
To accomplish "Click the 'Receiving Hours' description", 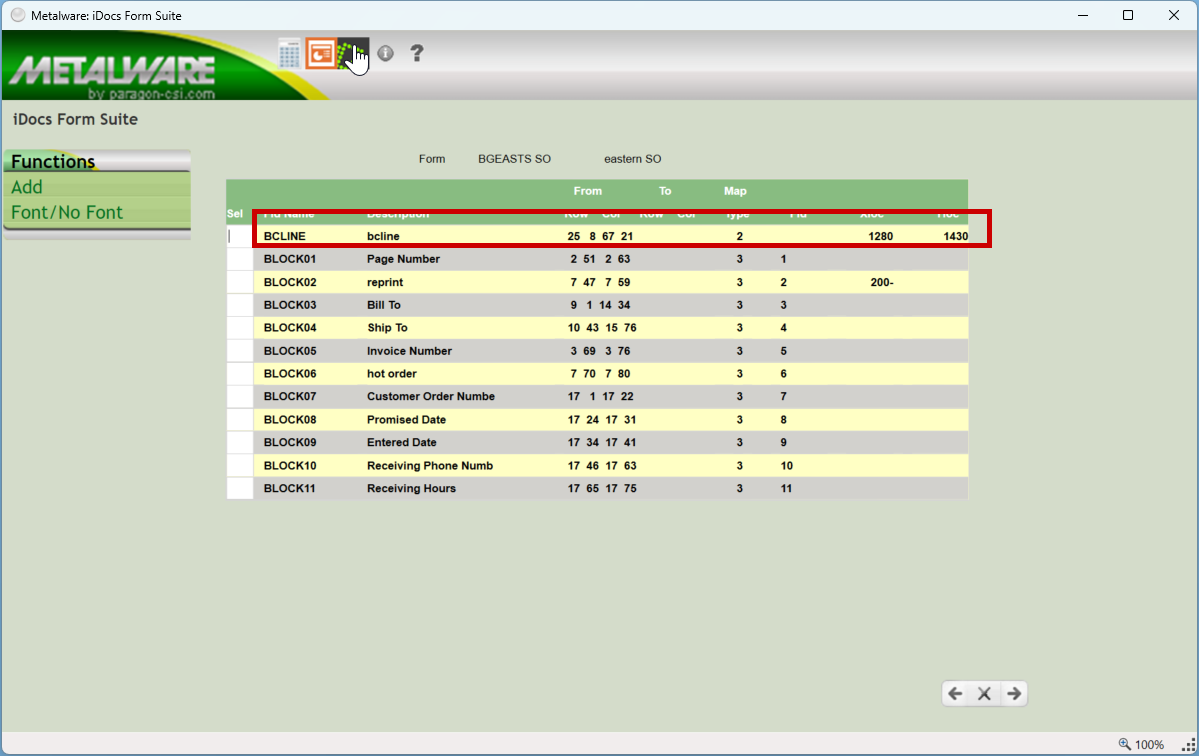I will click(411, 488).
